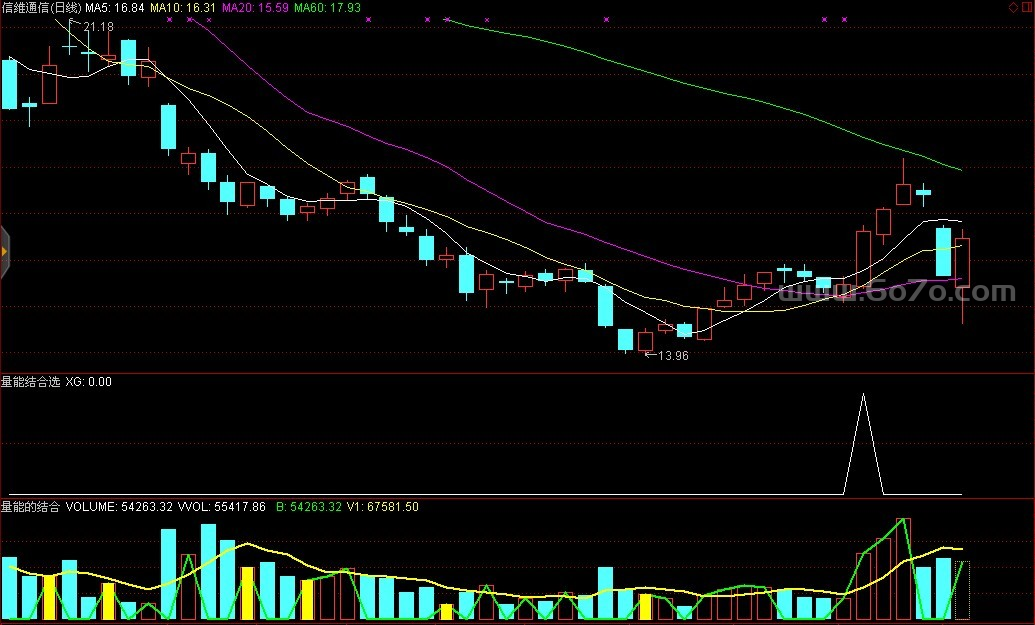This screenshot has height=625, width=1035.
Task: Click the MA20: 15.59 label
Action: tap(255, 8)
